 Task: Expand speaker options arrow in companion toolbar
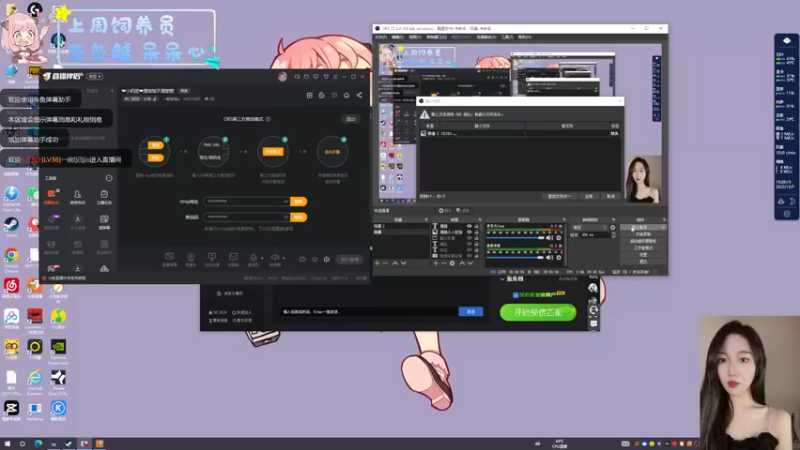284,258
